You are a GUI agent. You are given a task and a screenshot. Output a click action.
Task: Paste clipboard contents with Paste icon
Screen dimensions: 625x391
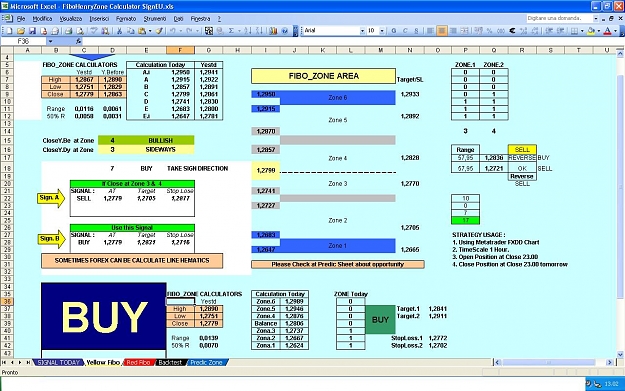click(142, 31)
